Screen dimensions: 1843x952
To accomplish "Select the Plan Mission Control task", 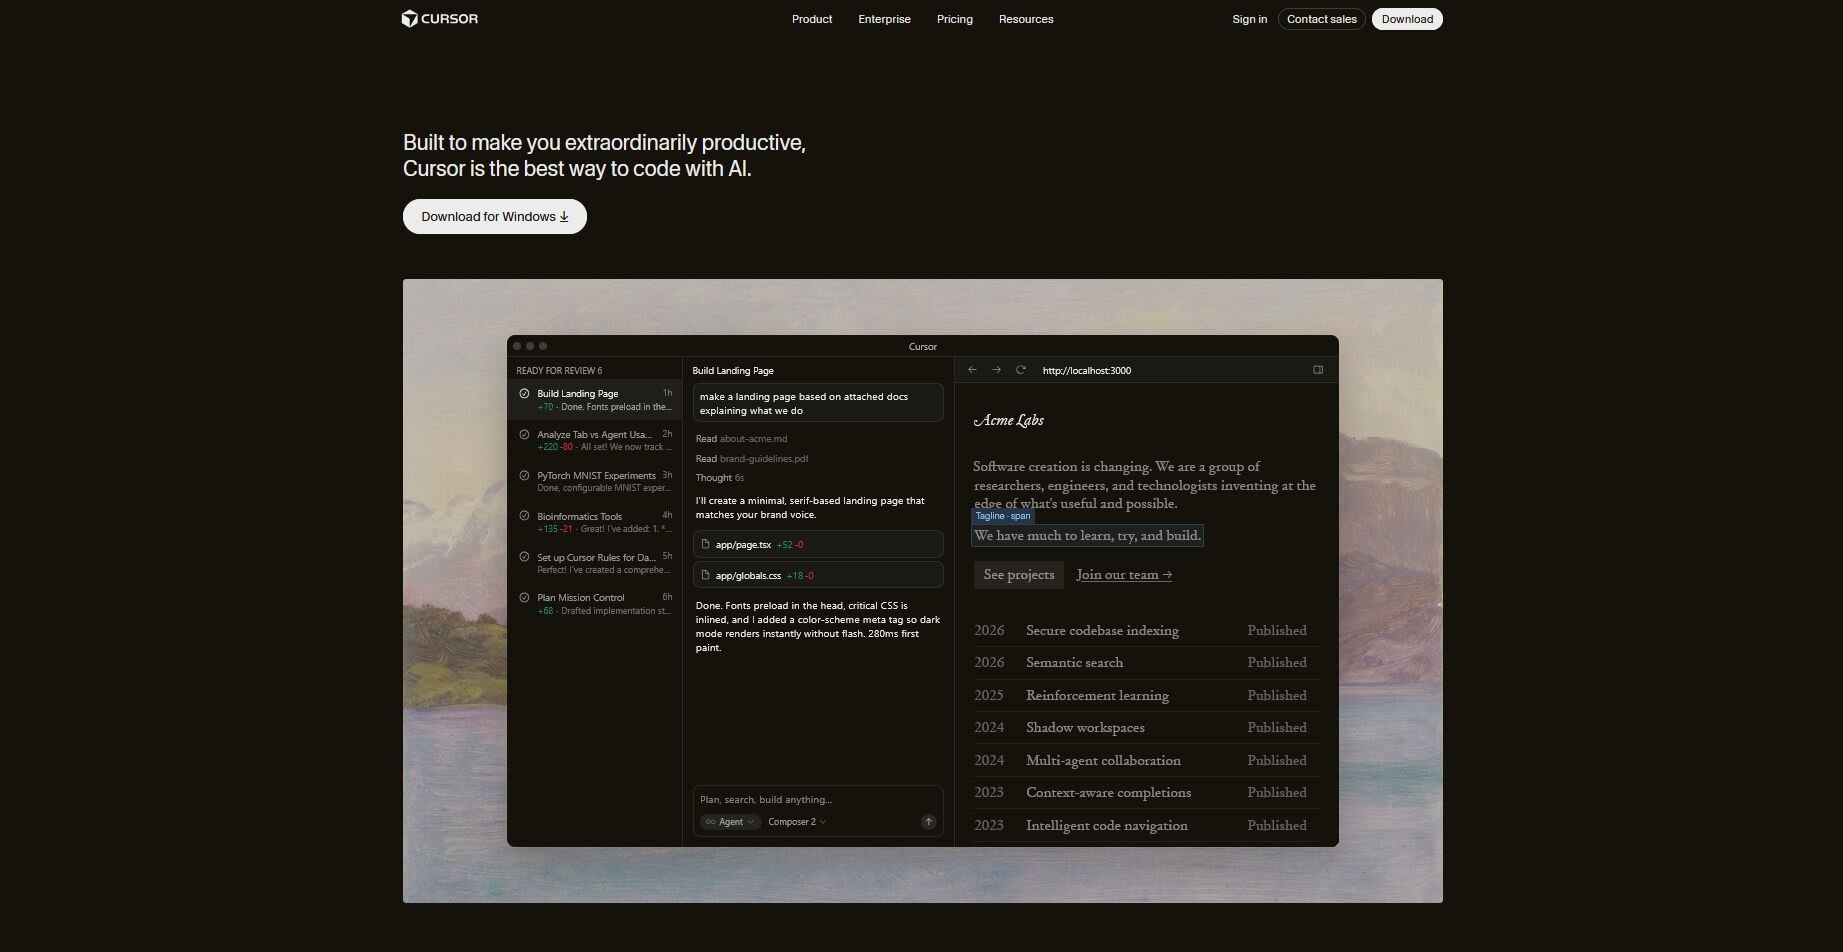I will 594,604.
